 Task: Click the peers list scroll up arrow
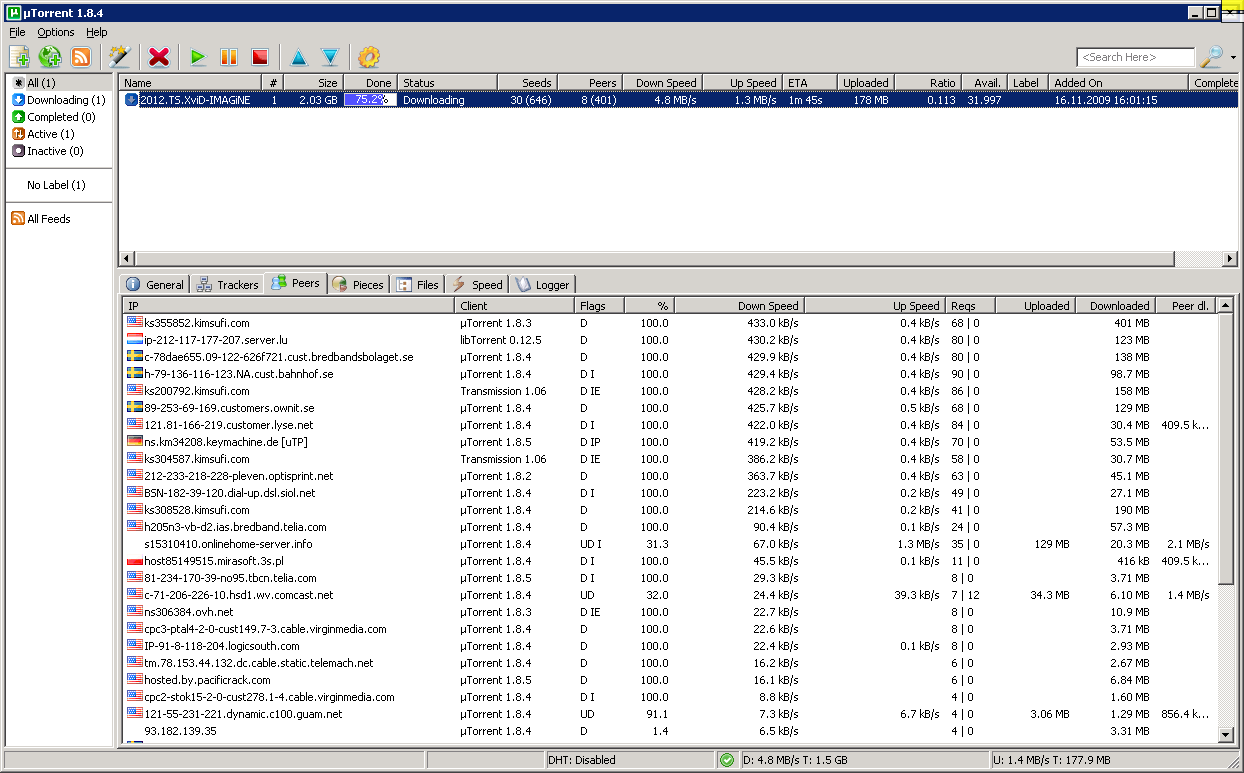[x=1226, y=306]
